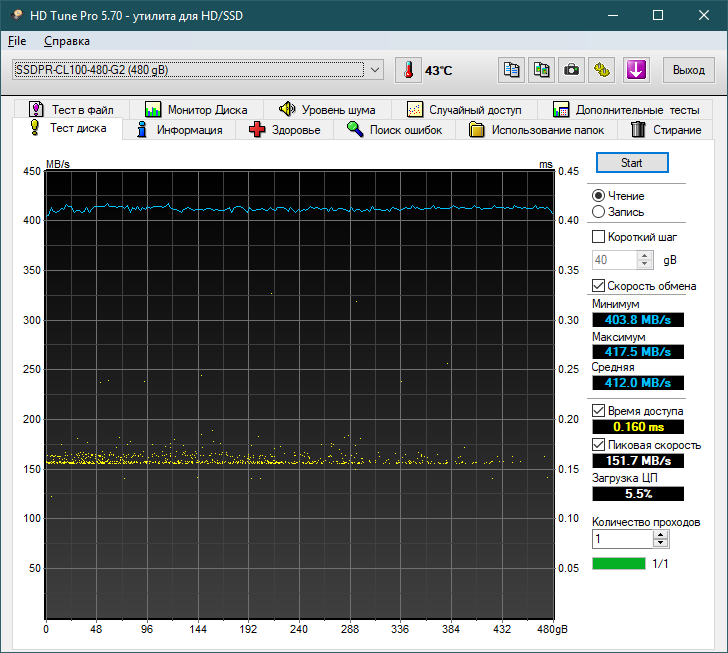Click the Start button
728x653 pixels.
[x=632, y=163]
